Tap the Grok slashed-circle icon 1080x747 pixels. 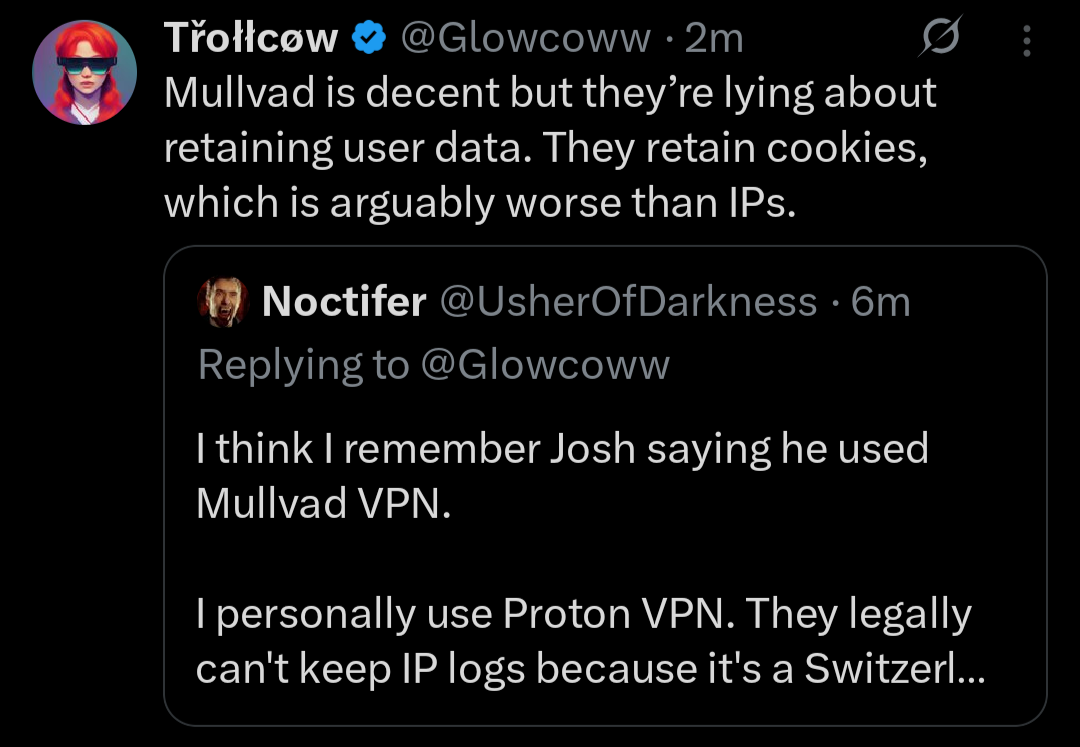(940, 39)
